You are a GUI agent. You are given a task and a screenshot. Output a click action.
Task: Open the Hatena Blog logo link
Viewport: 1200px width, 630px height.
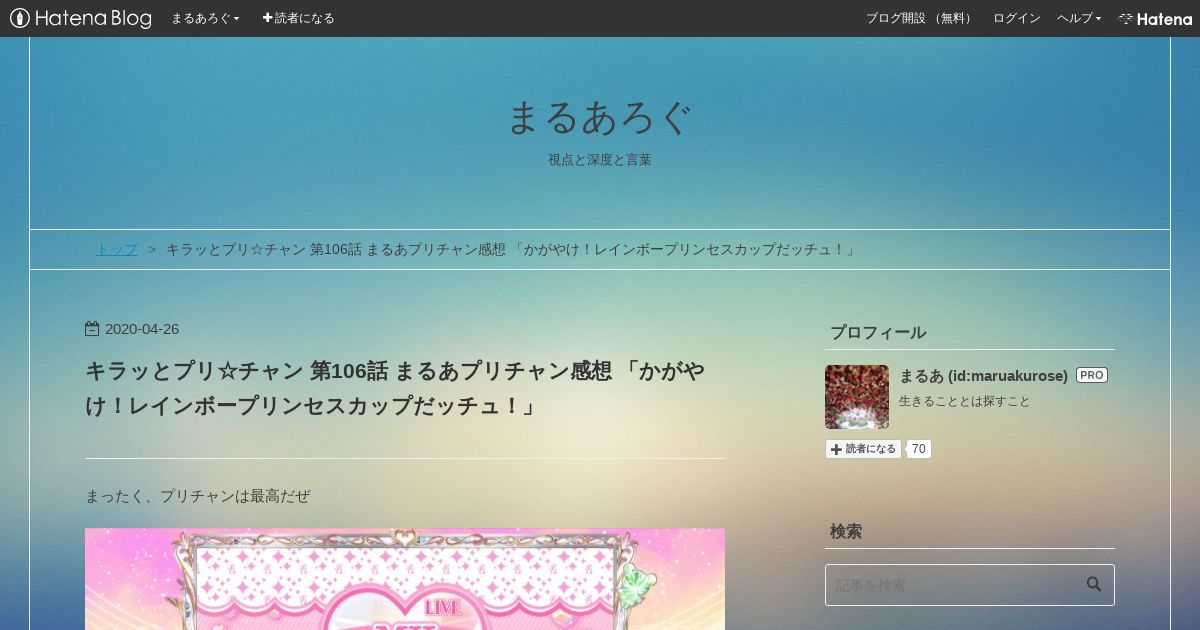[x=81, y=18]
